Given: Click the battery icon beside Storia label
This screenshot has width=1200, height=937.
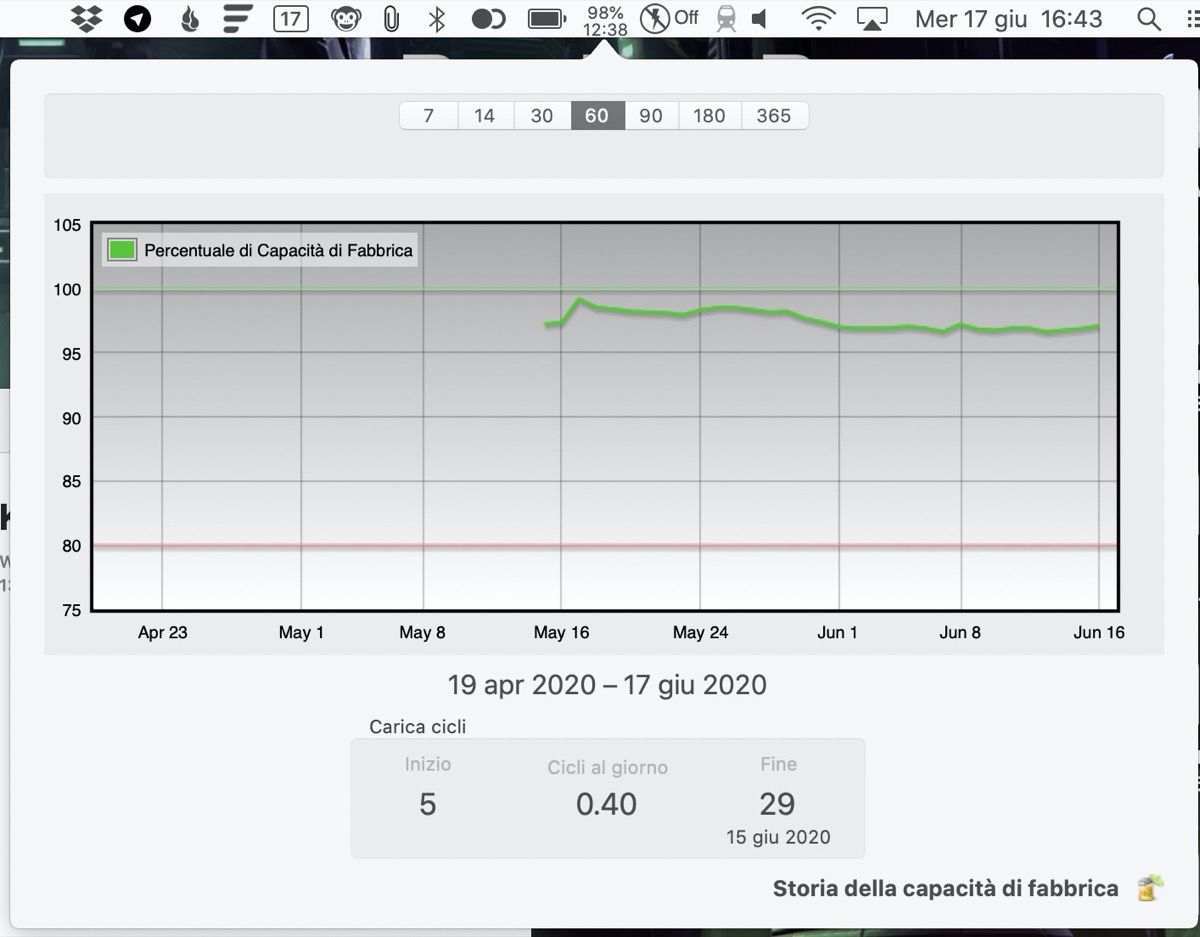Looking at the screenshot, I should coord(1150,887).
